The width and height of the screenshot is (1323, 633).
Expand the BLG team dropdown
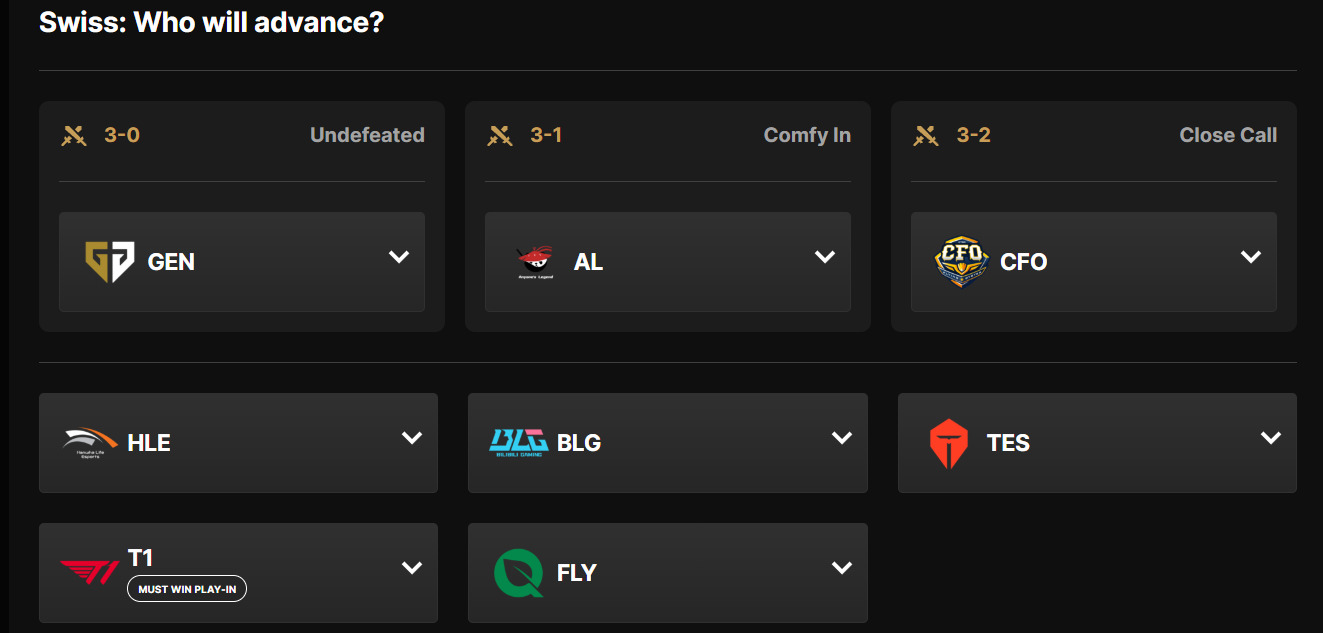(841, 437)
